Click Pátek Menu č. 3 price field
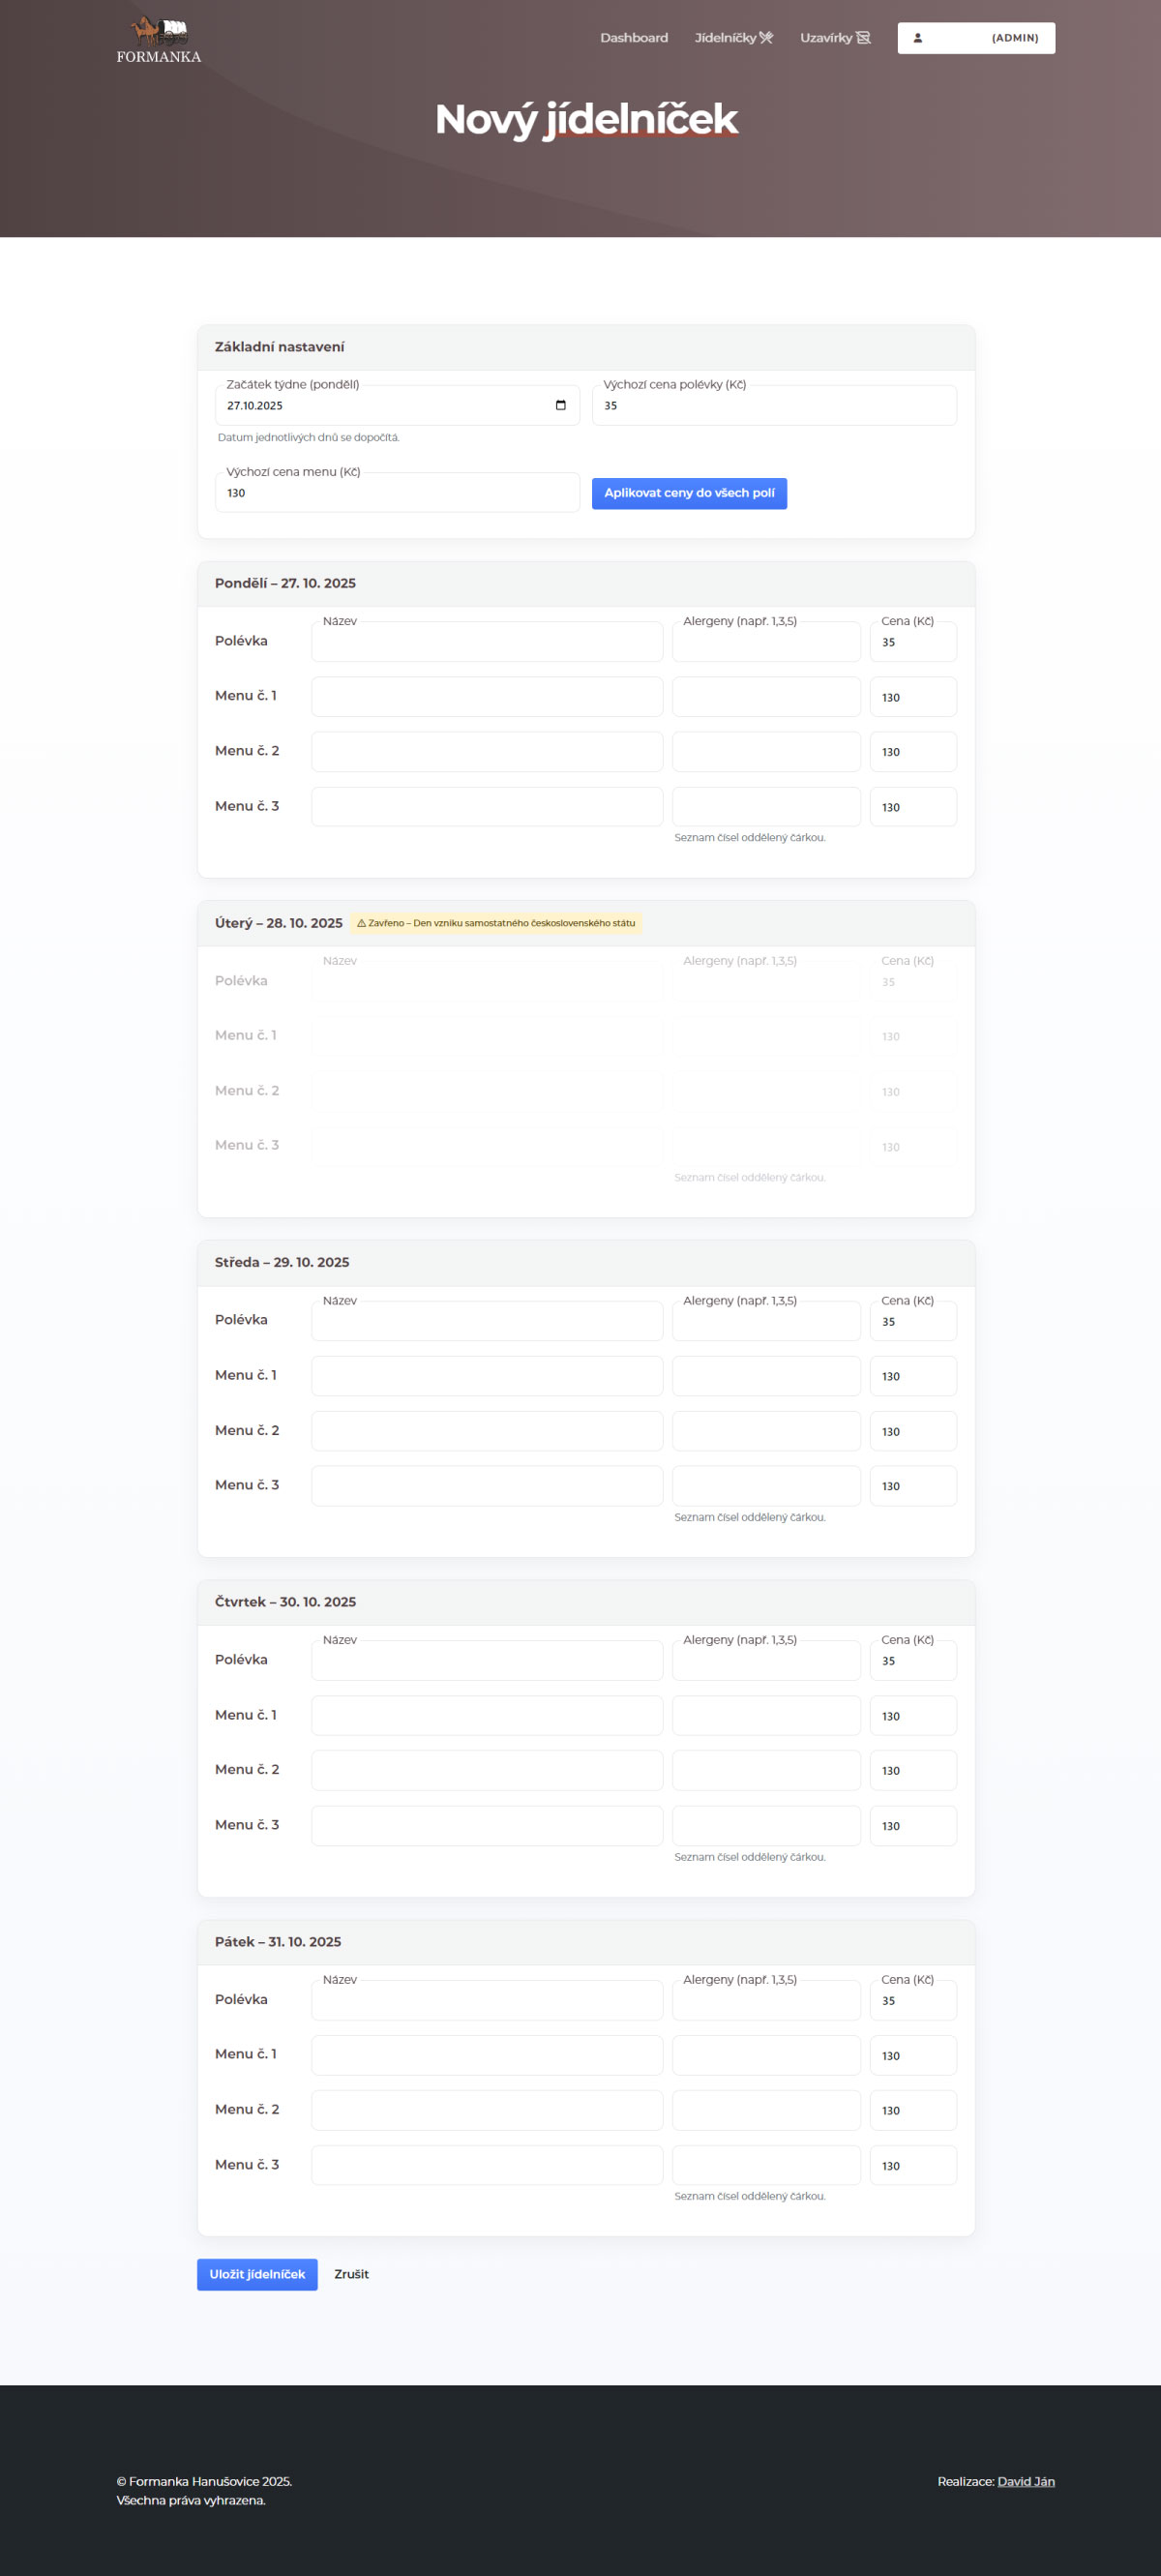The image size is (1161, 2576). point(912,2165)
